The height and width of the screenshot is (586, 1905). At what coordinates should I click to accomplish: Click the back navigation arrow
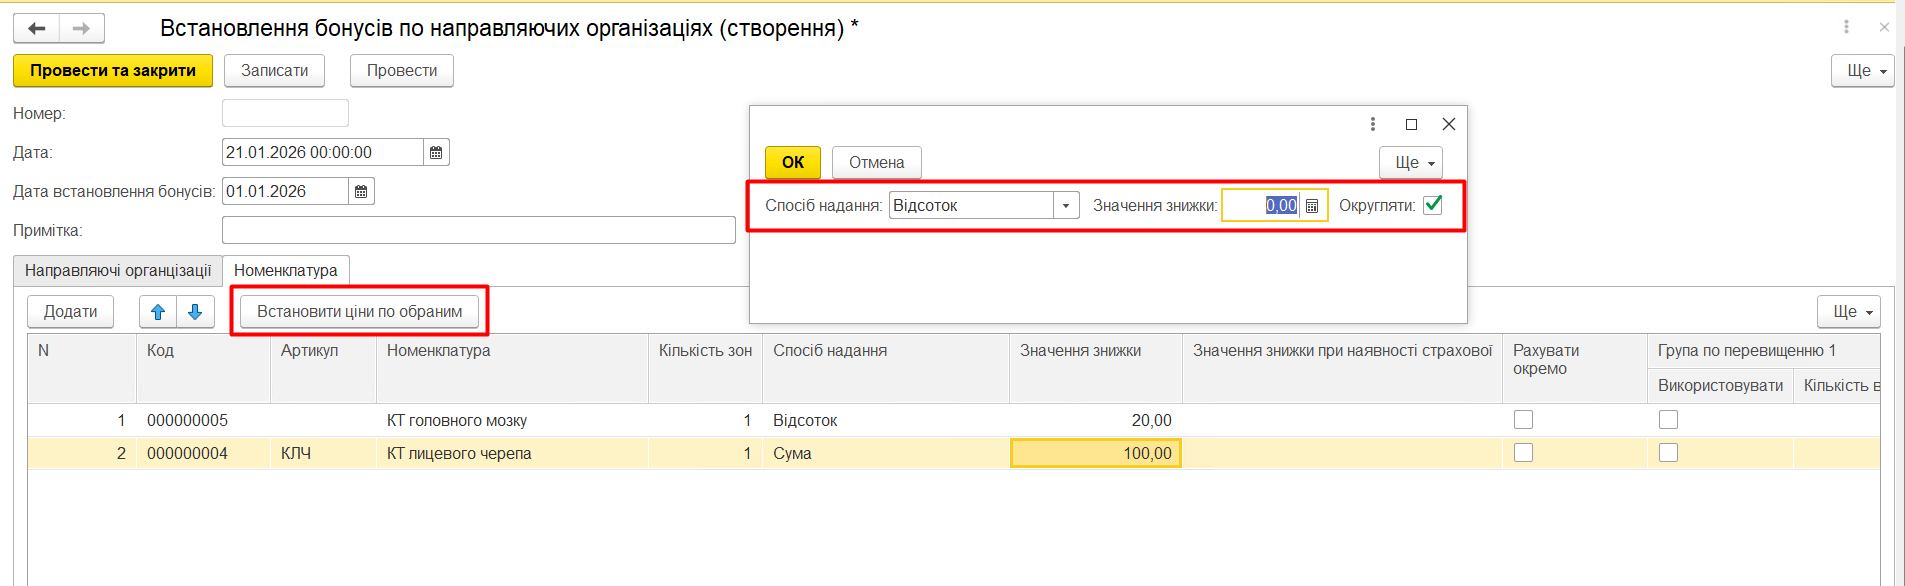37,28
